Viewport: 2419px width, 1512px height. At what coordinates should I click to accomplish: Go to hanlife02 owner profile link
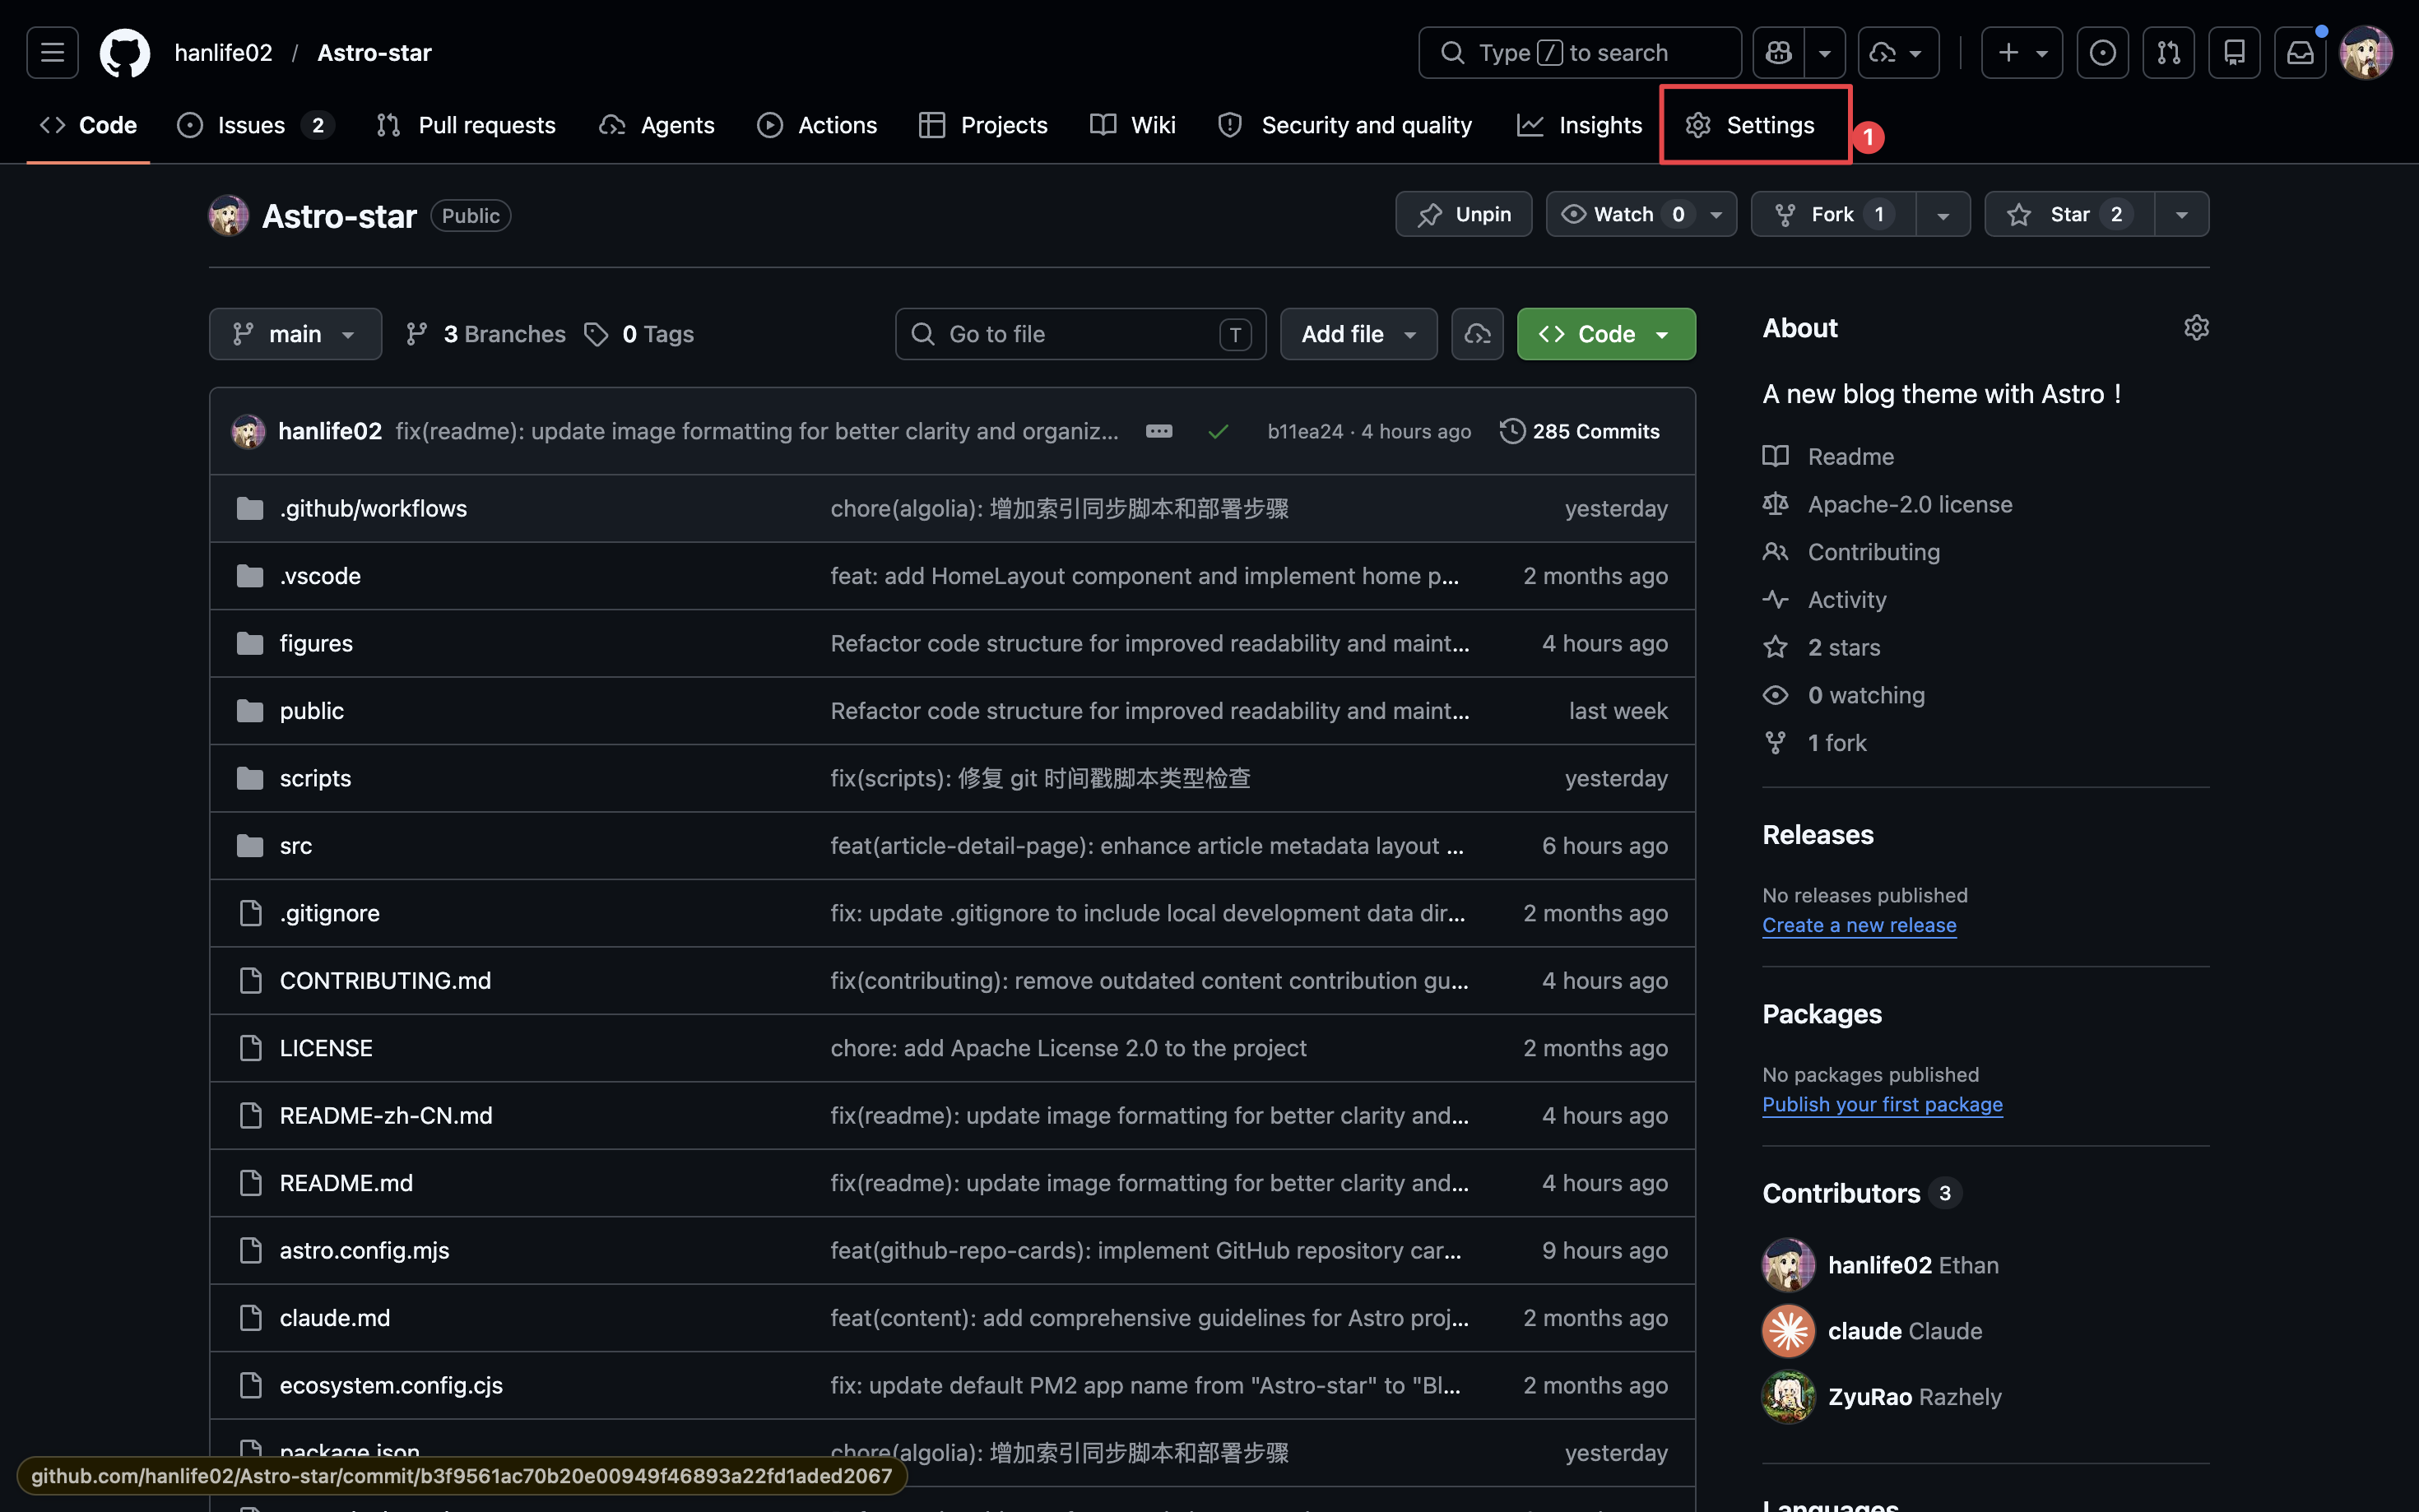click(223, 52)
